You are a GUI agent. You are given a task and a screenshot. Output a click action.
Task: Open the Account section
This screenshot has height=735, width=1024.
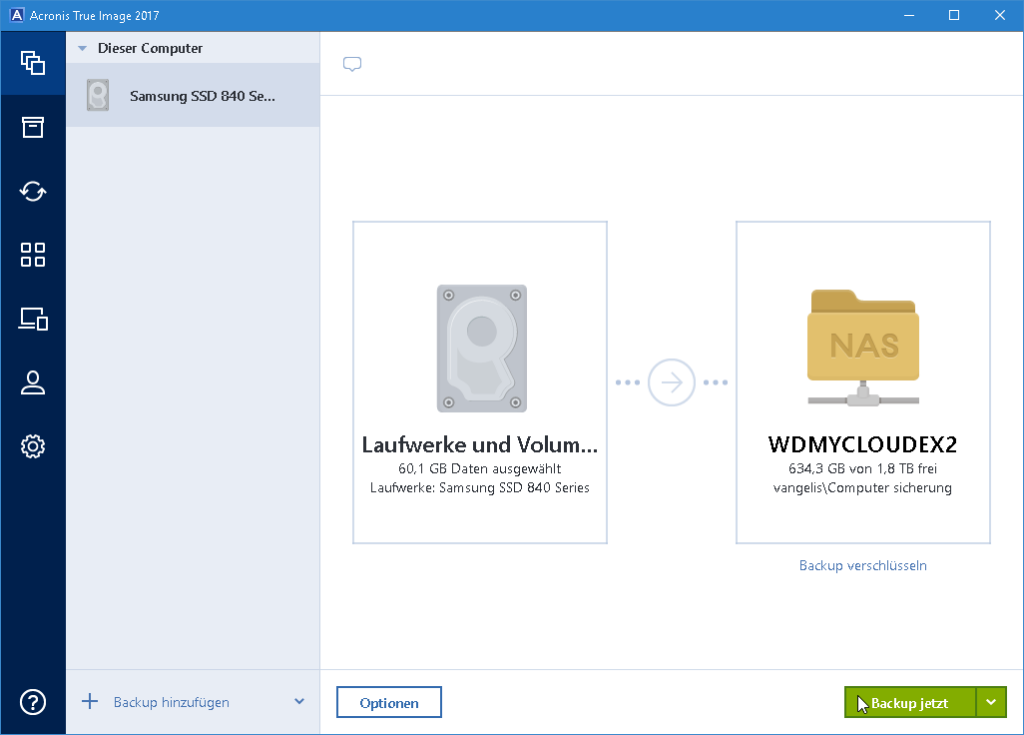tap(33, 383)
